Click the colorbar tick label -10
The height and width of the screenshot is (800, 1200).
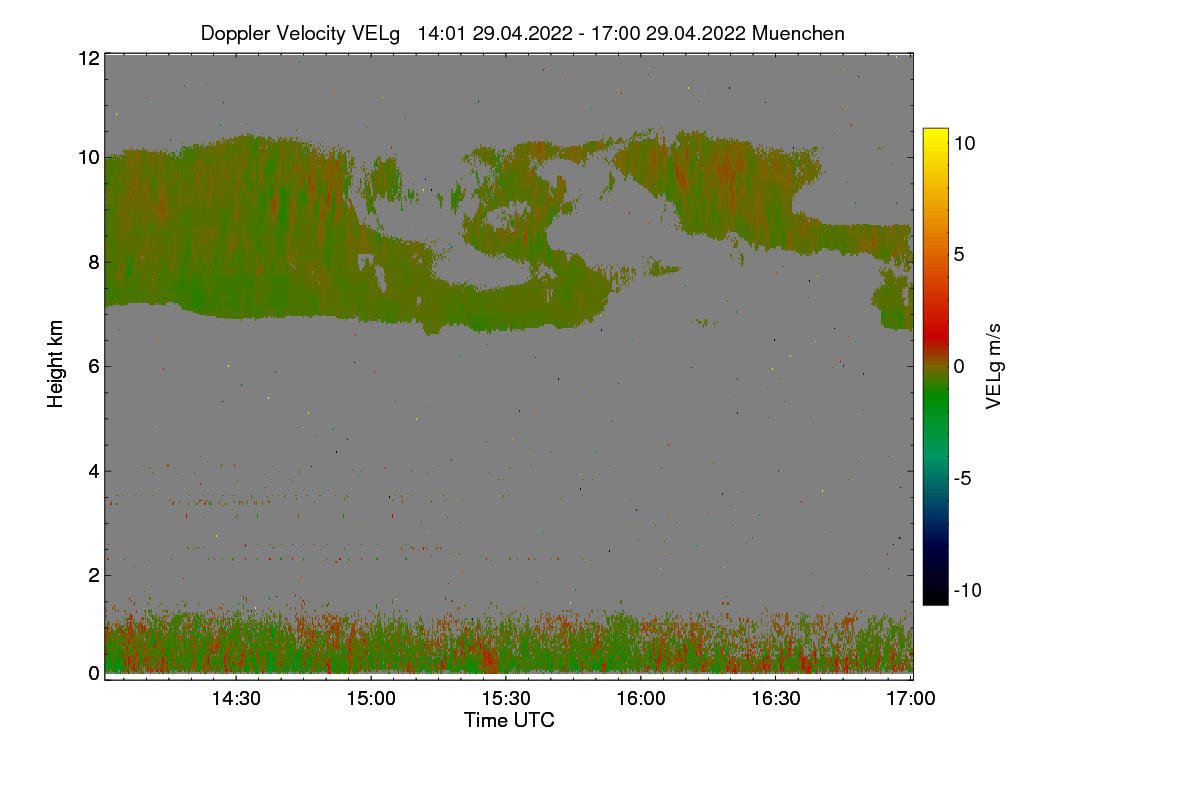coord(967,590)
